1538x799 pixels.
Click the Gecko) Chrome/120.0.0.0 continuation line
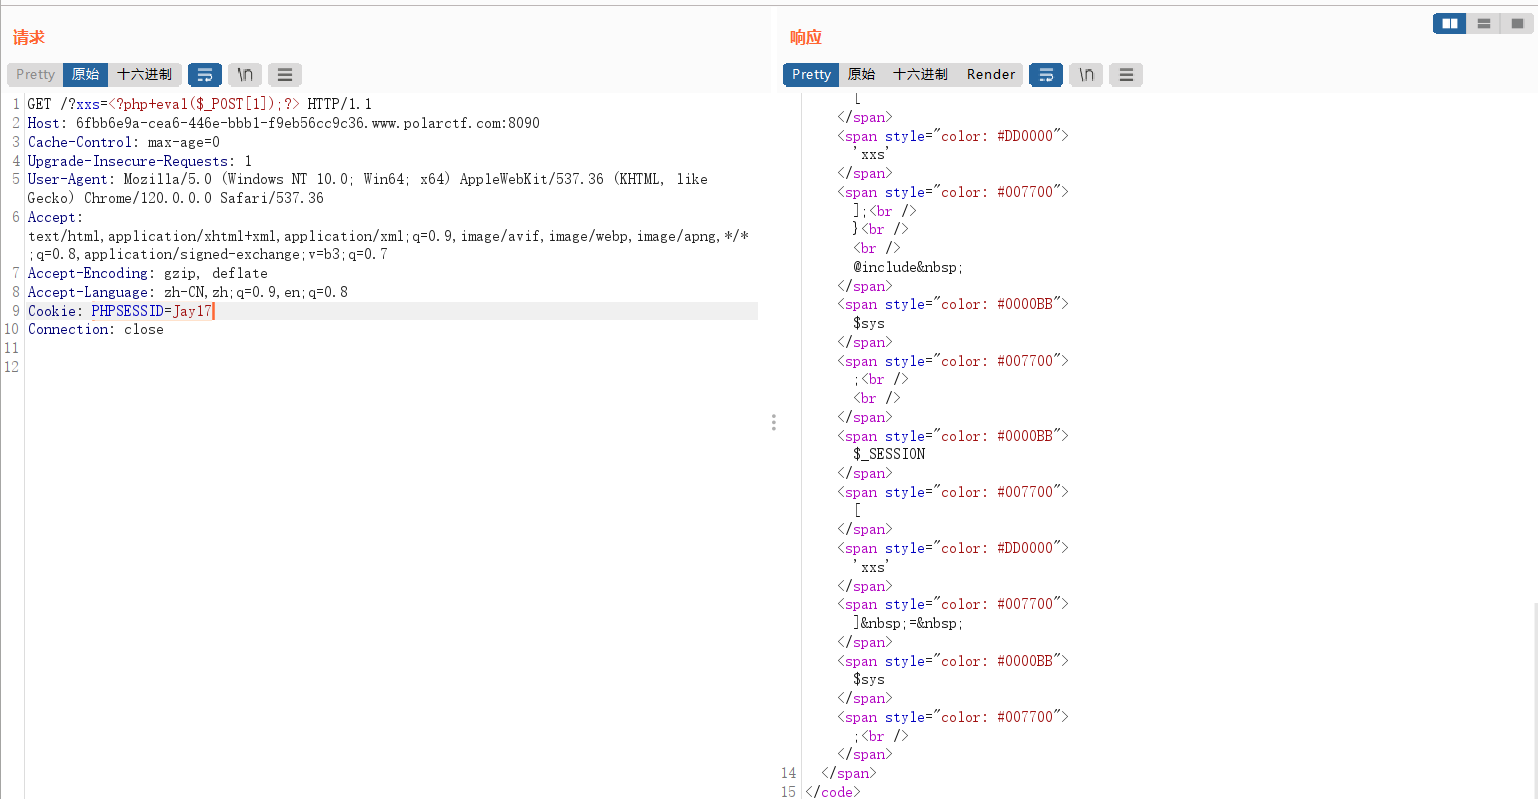tap(176, 198)
